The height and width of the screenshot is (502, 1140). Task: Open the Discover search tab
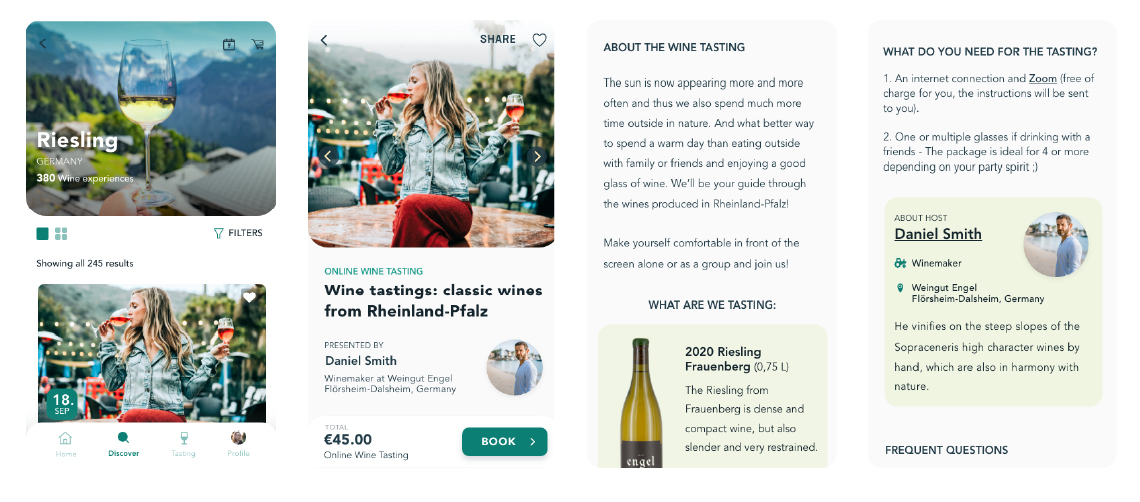(123, 443)
